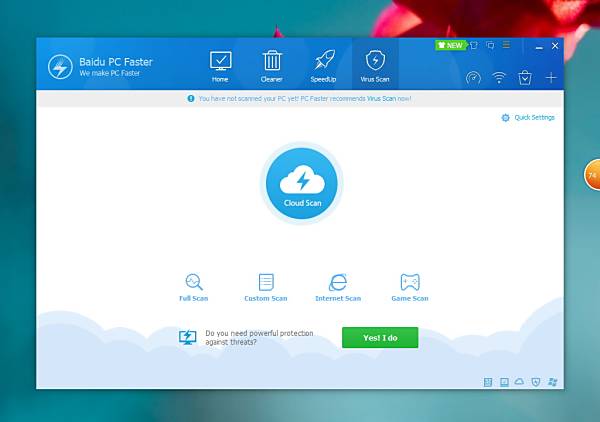Click the Baidu PC Faster lightning logo

tap(60, 67)
